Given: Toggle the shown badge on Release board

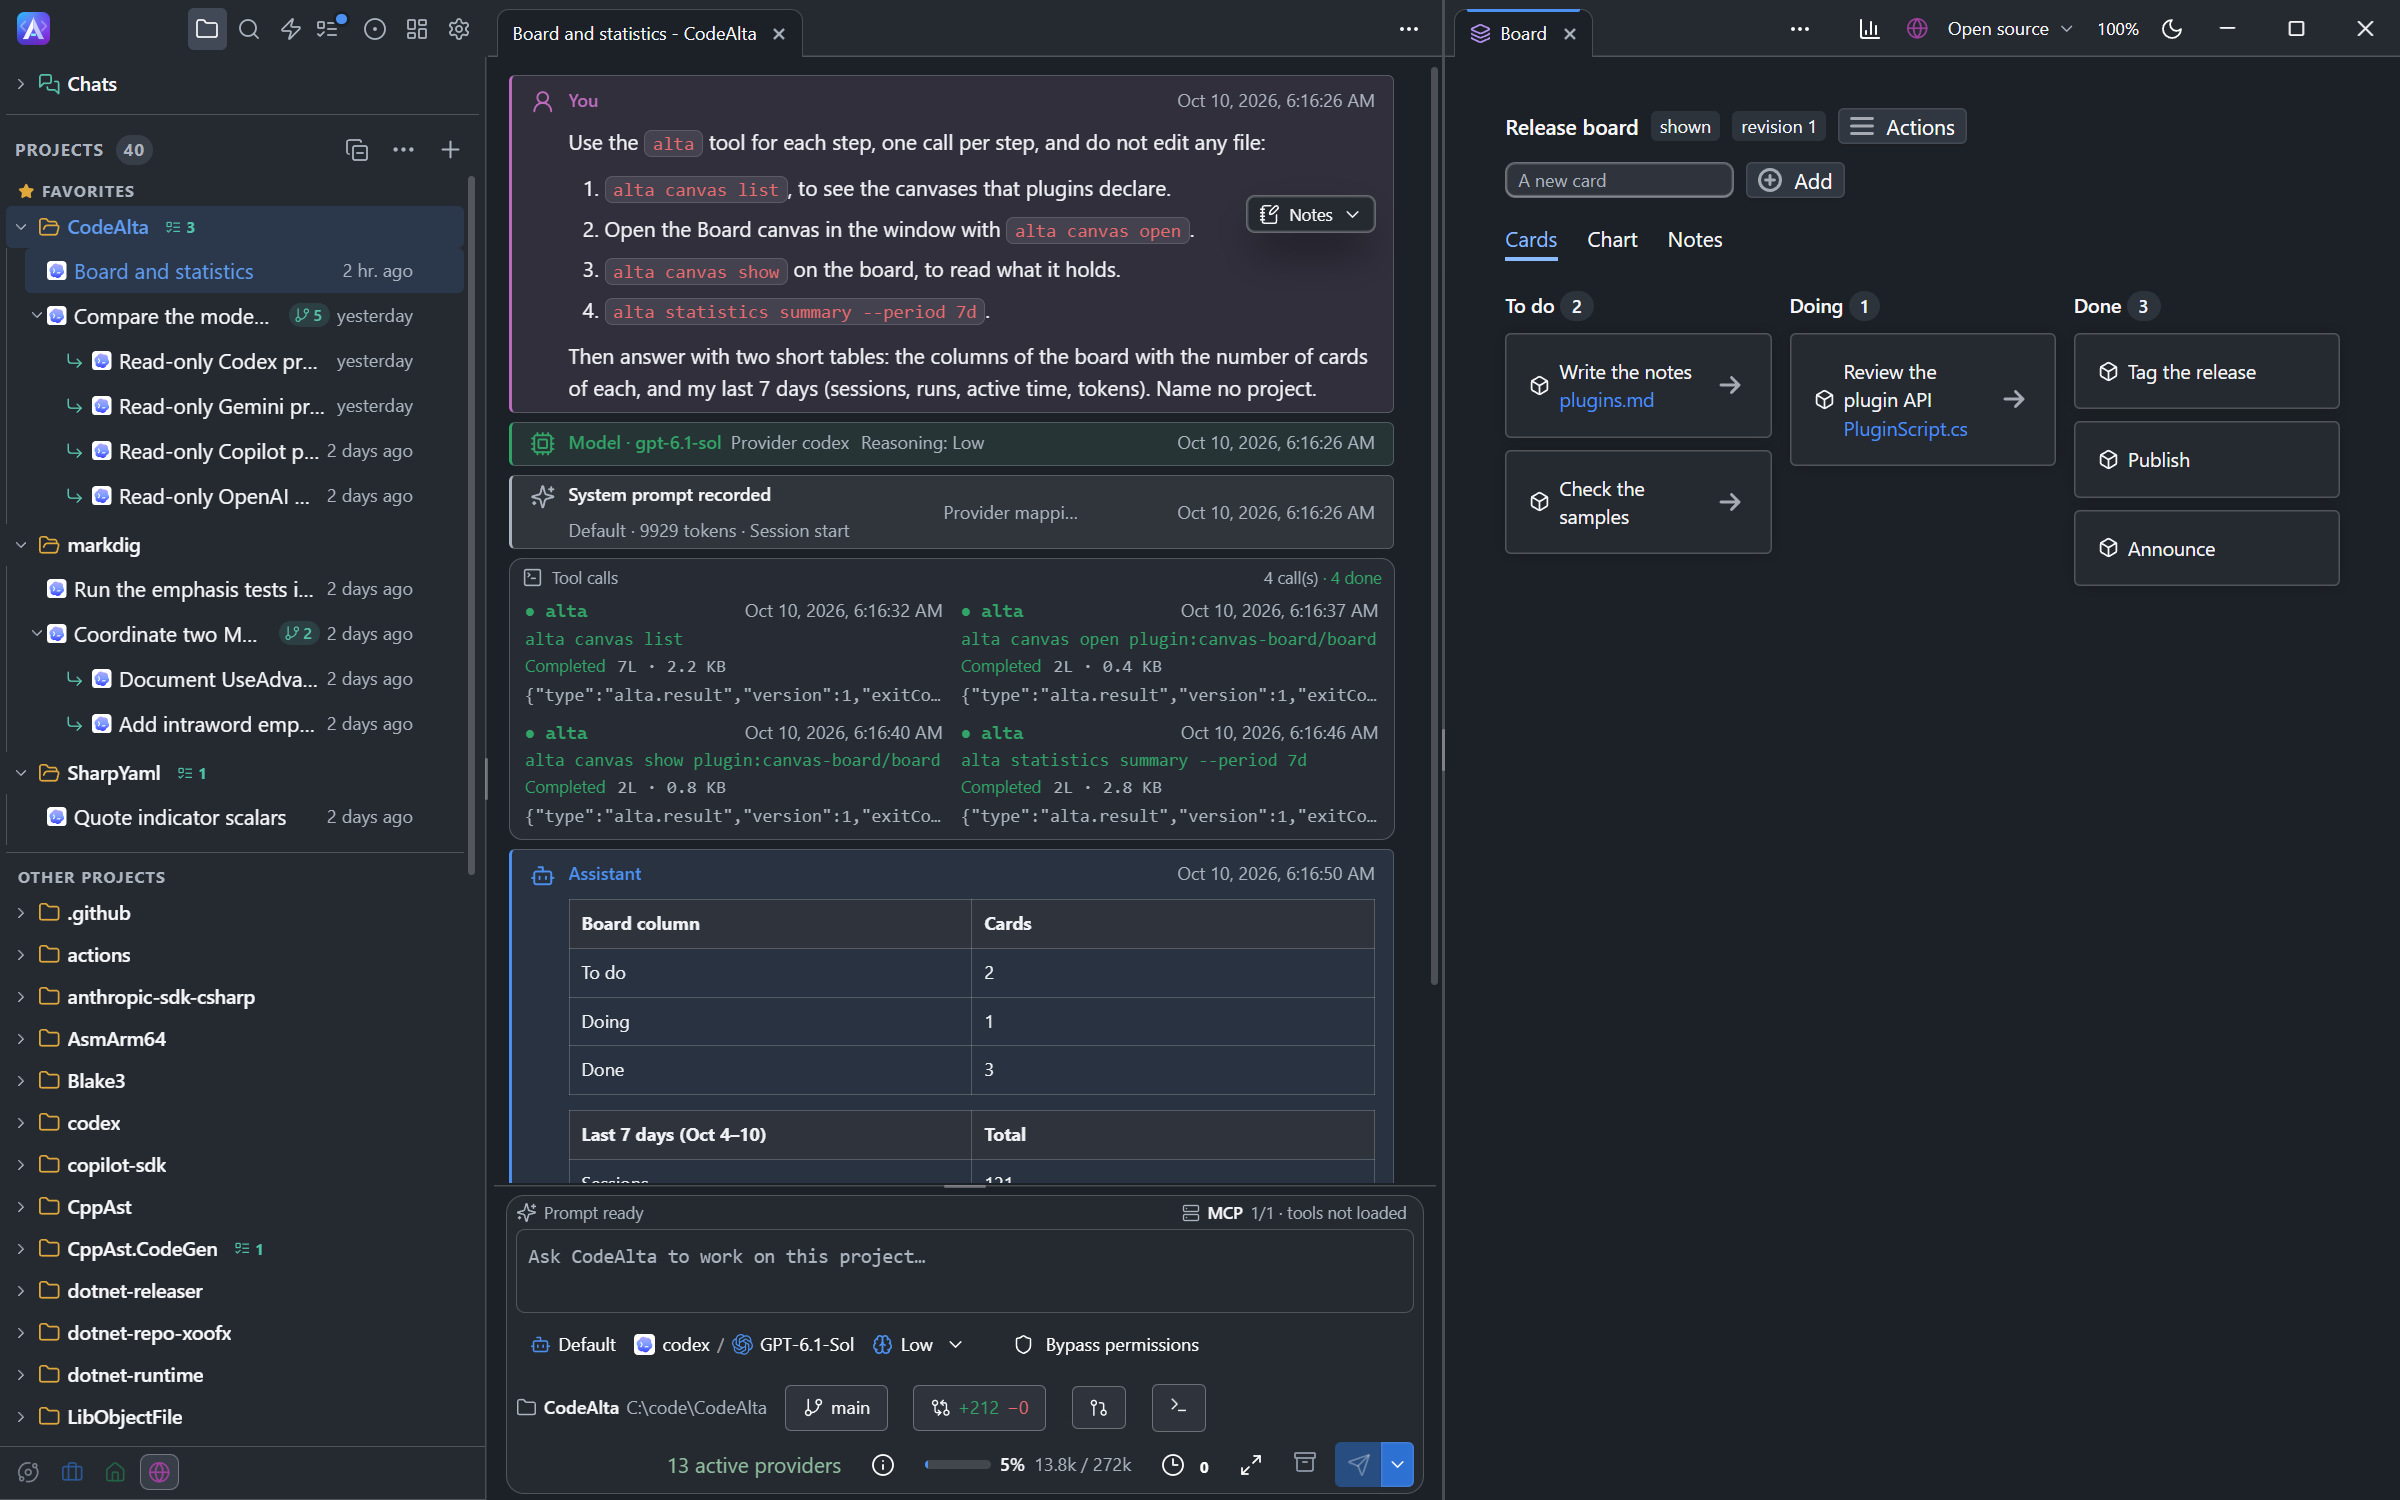Looking at the screenshot, I should click(x=1685, y=127).
